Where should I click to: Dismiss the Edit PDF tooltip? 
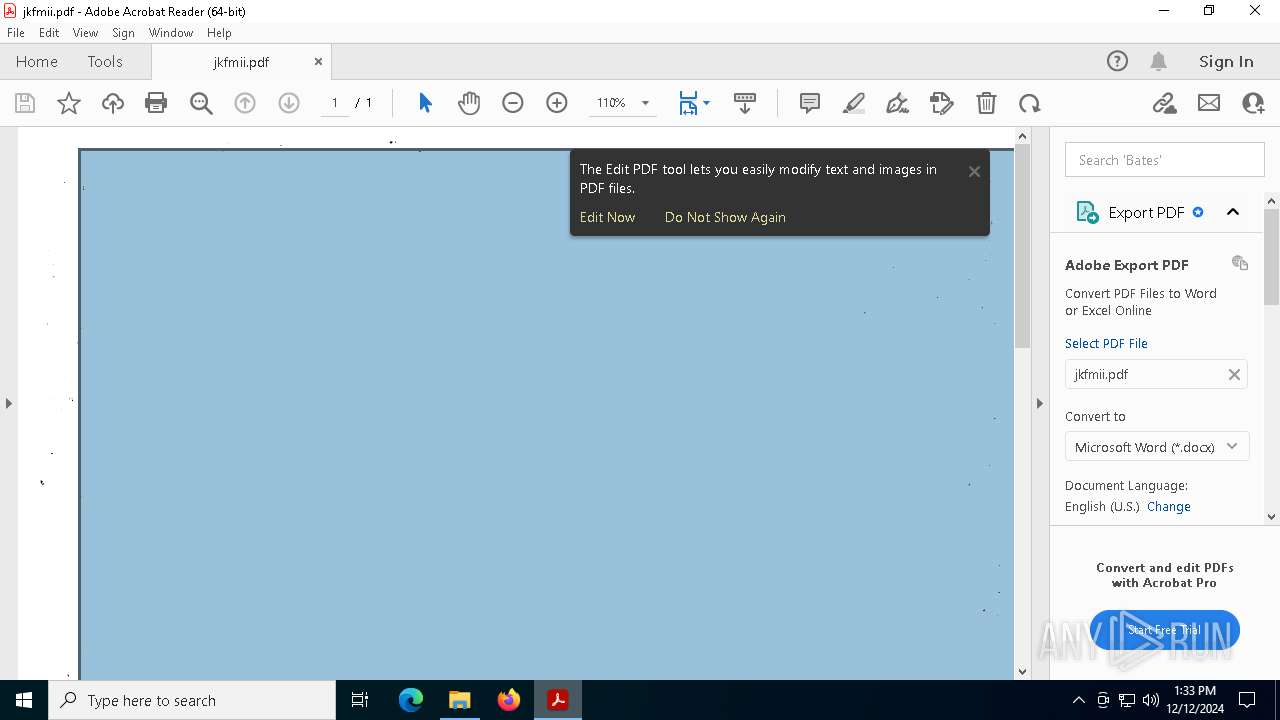(974, 172)
